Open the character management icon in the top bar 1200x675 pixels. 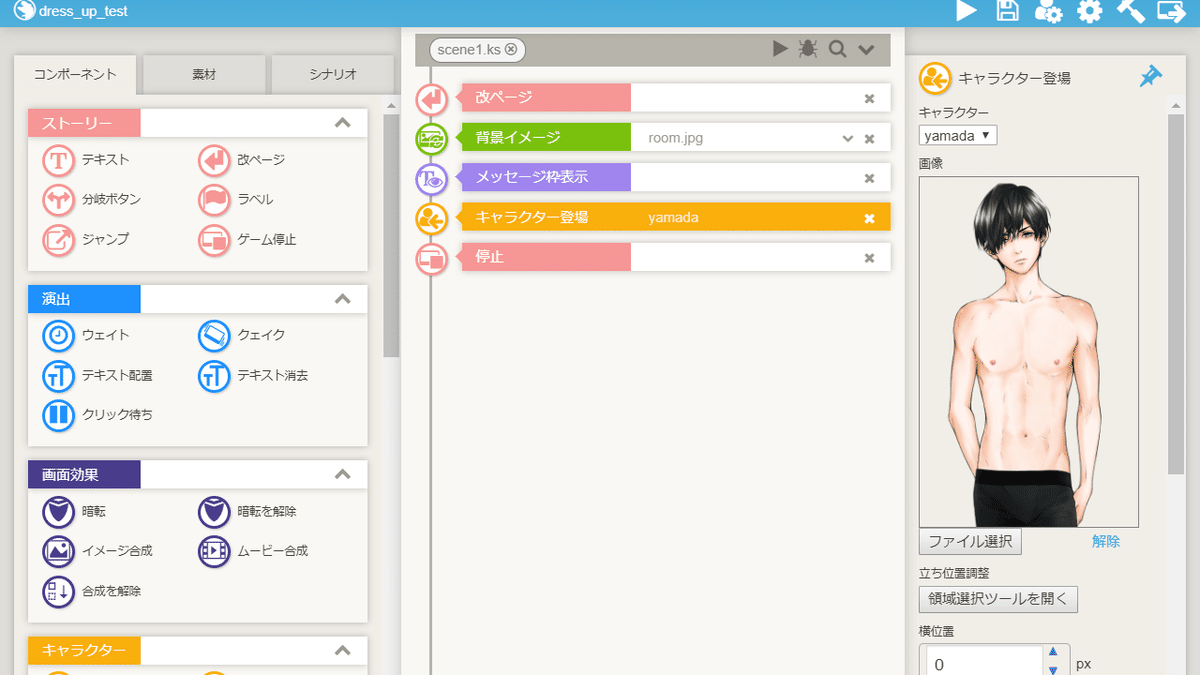click(1048, 12)
